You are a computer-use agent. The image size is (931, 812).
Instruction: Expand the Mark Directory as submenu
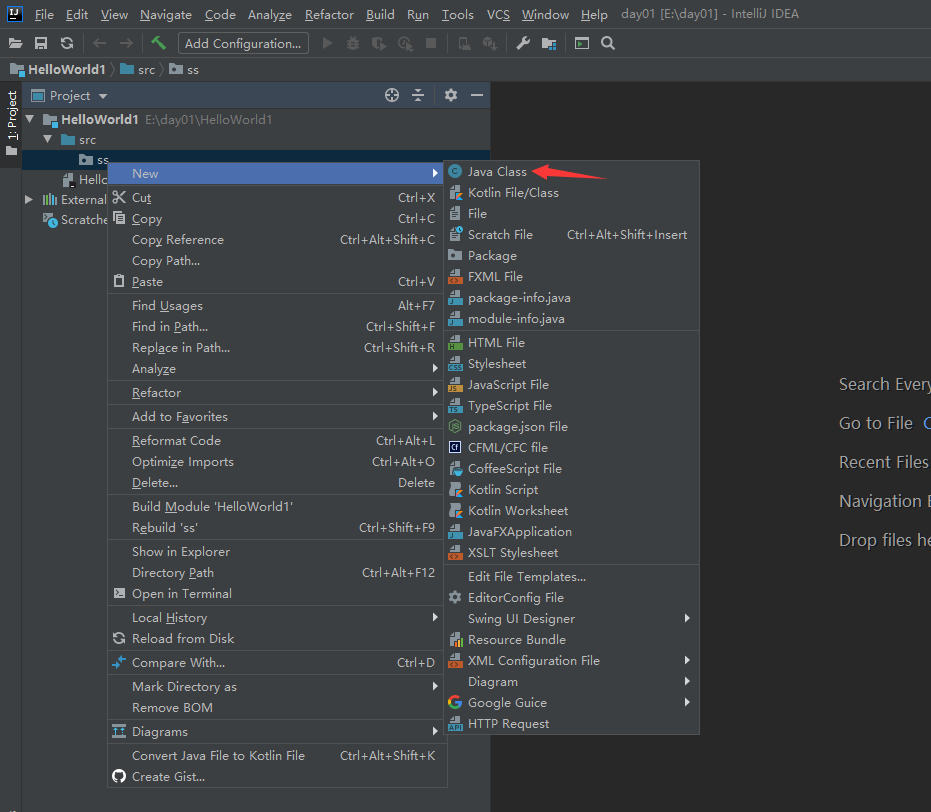276,687
